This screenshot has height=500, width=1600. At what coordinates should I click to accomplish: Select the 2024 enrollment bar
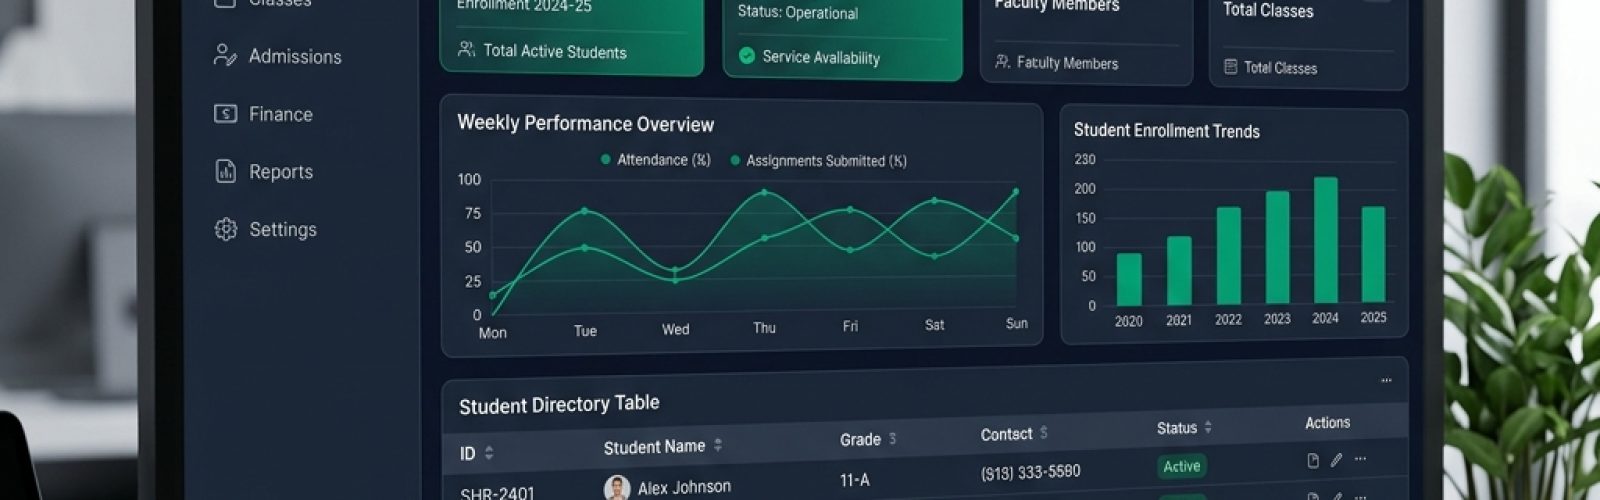tap(1325, 240)
